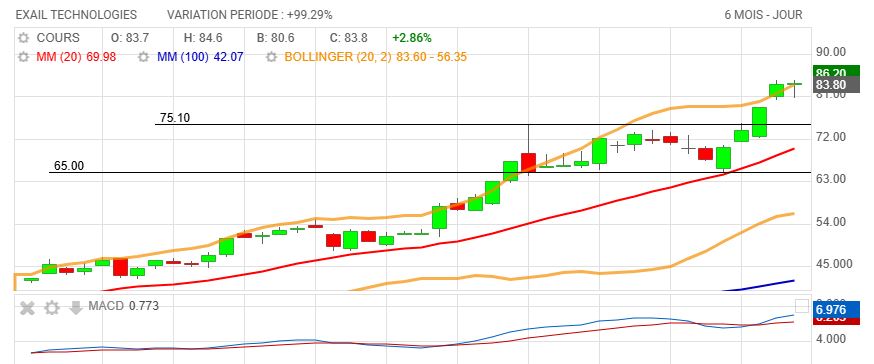Click the +2.86% daily change

click(411, 38)
